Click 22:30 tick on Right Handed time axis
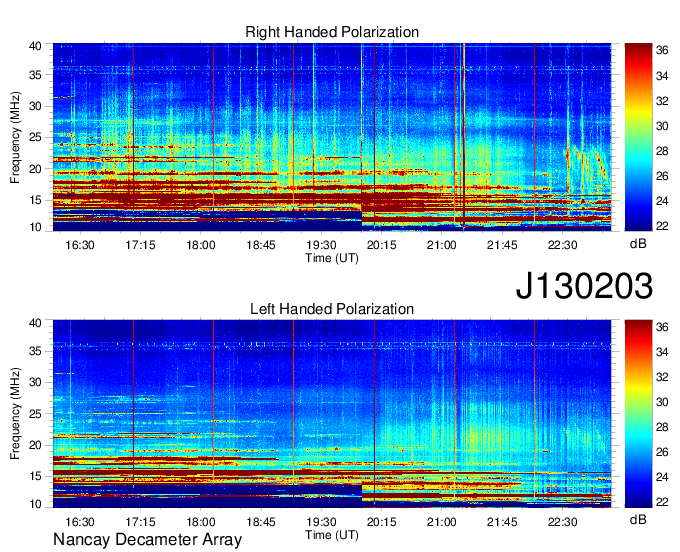The height and width of the screenshot is (552, 680). coord(562,245)
